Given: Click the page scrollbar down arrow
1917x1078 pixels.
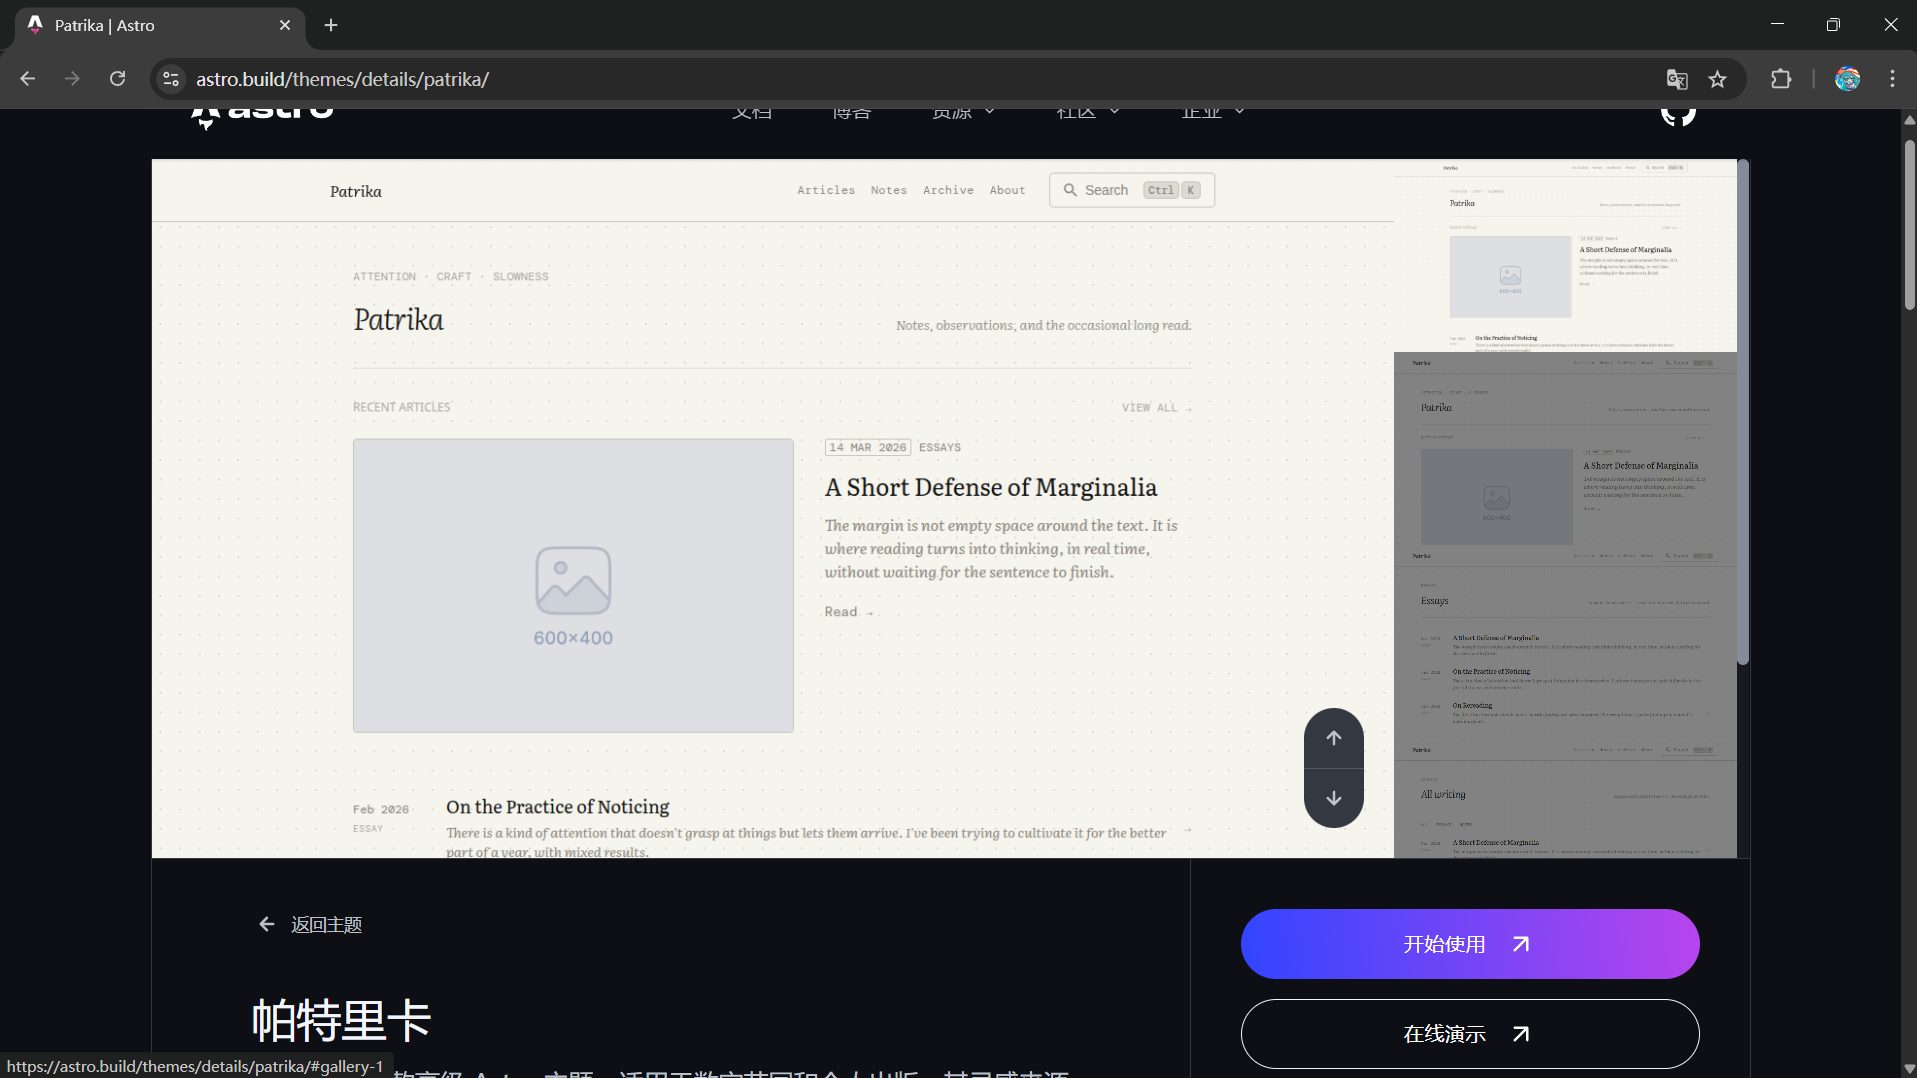Looking at the screenshot, I should [x=1909, y=1069].
